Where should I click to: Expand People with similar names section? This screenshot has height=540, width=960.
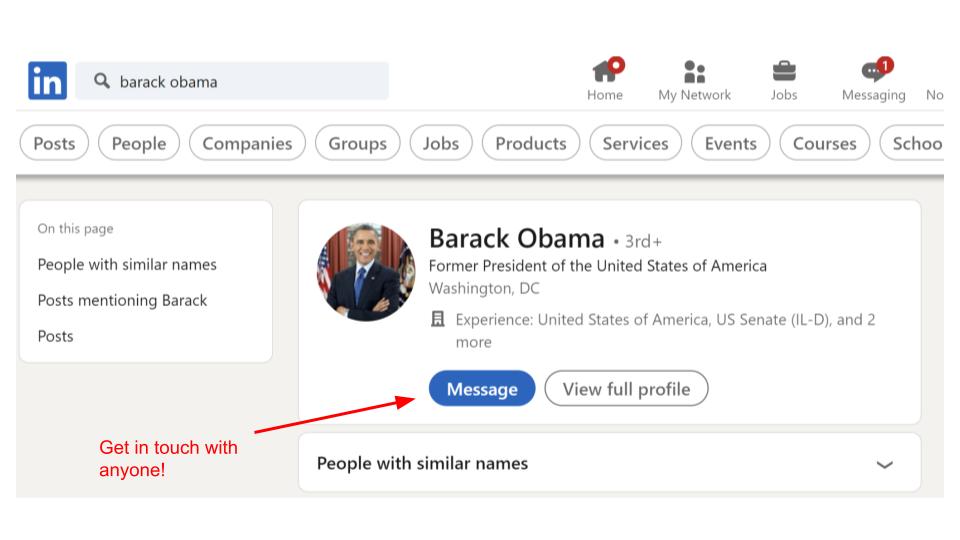884,464
